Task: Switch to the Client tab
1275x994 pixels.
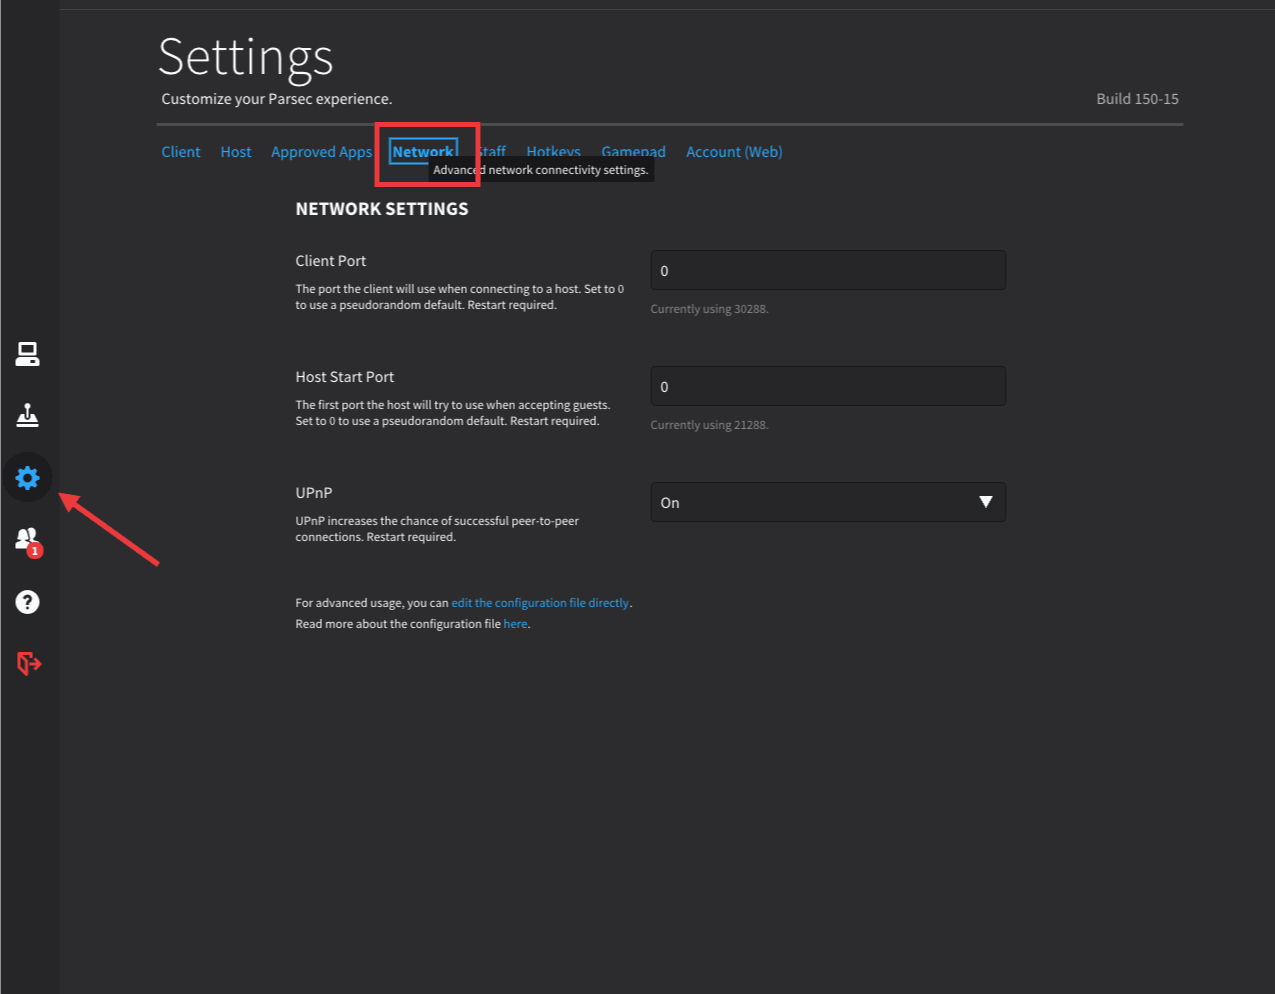Action: pyautogui.click(x=181, y=152)
